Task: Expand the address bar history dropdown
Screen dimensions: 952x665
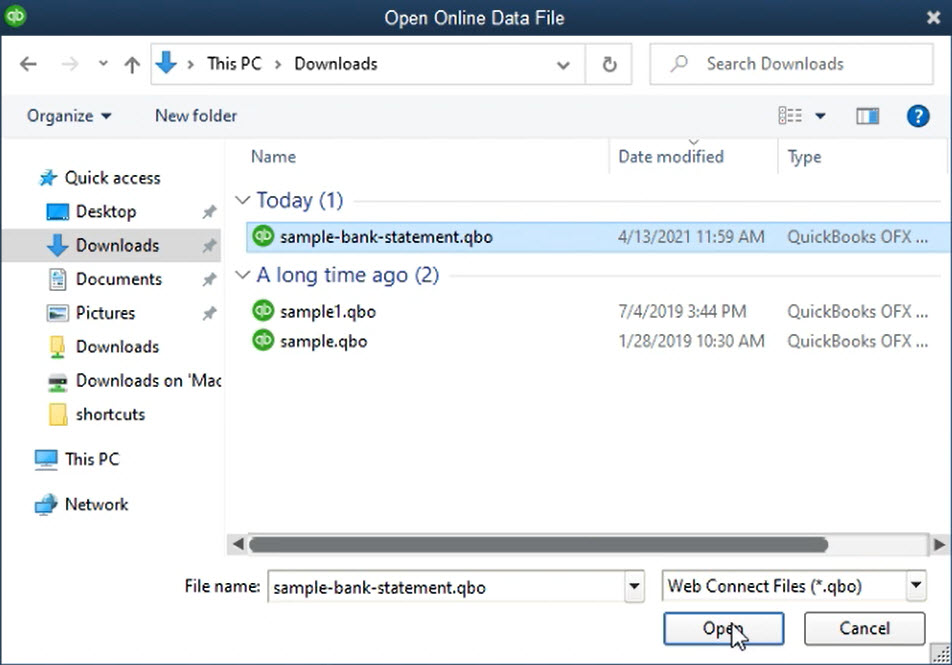Action: tap(563, 64)
